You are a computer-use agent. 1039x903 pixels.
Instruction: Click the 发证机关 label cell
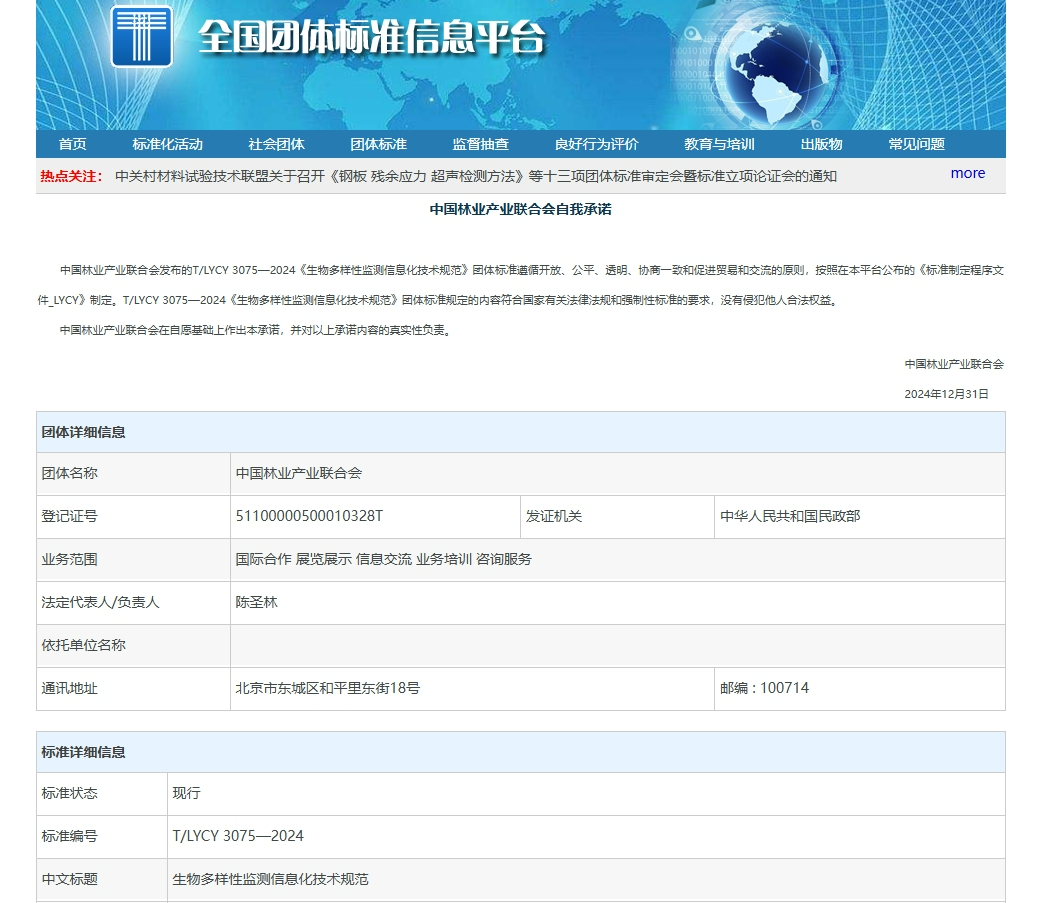[x=617, y=517]
